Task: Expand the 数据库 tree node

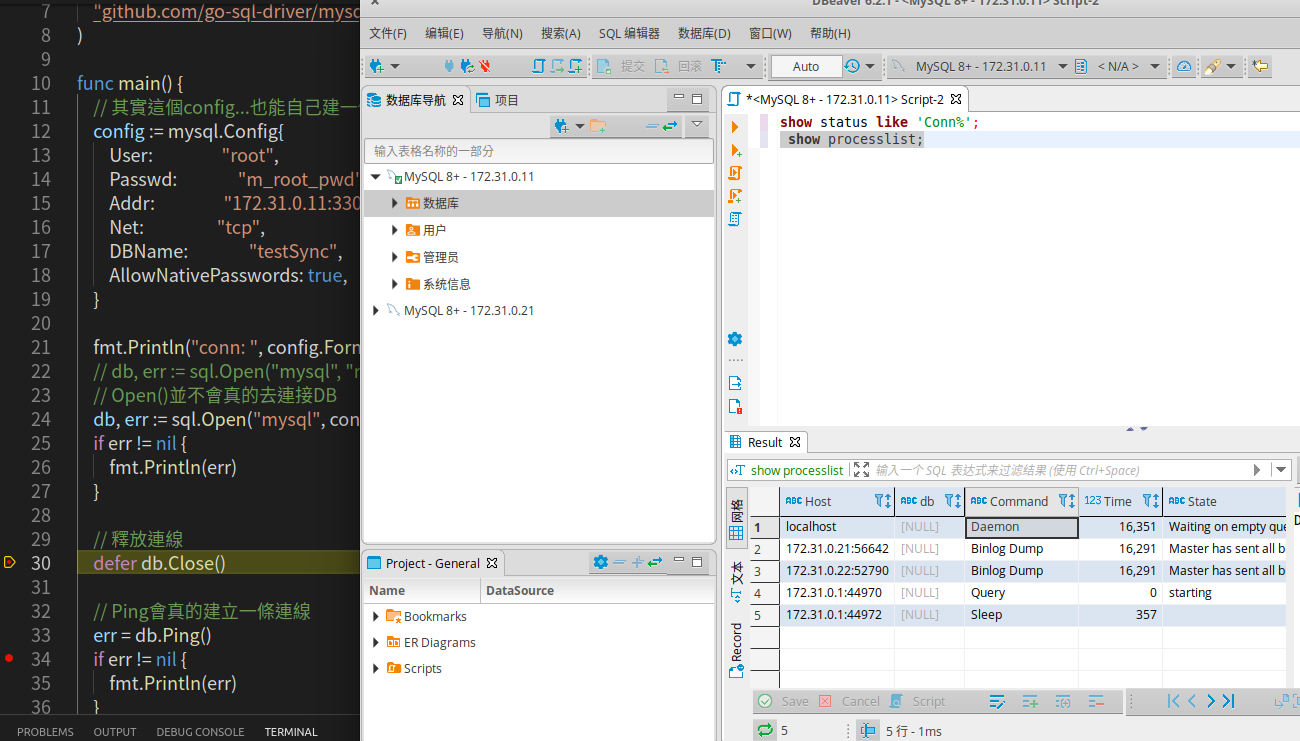Action: click(395, 203)
